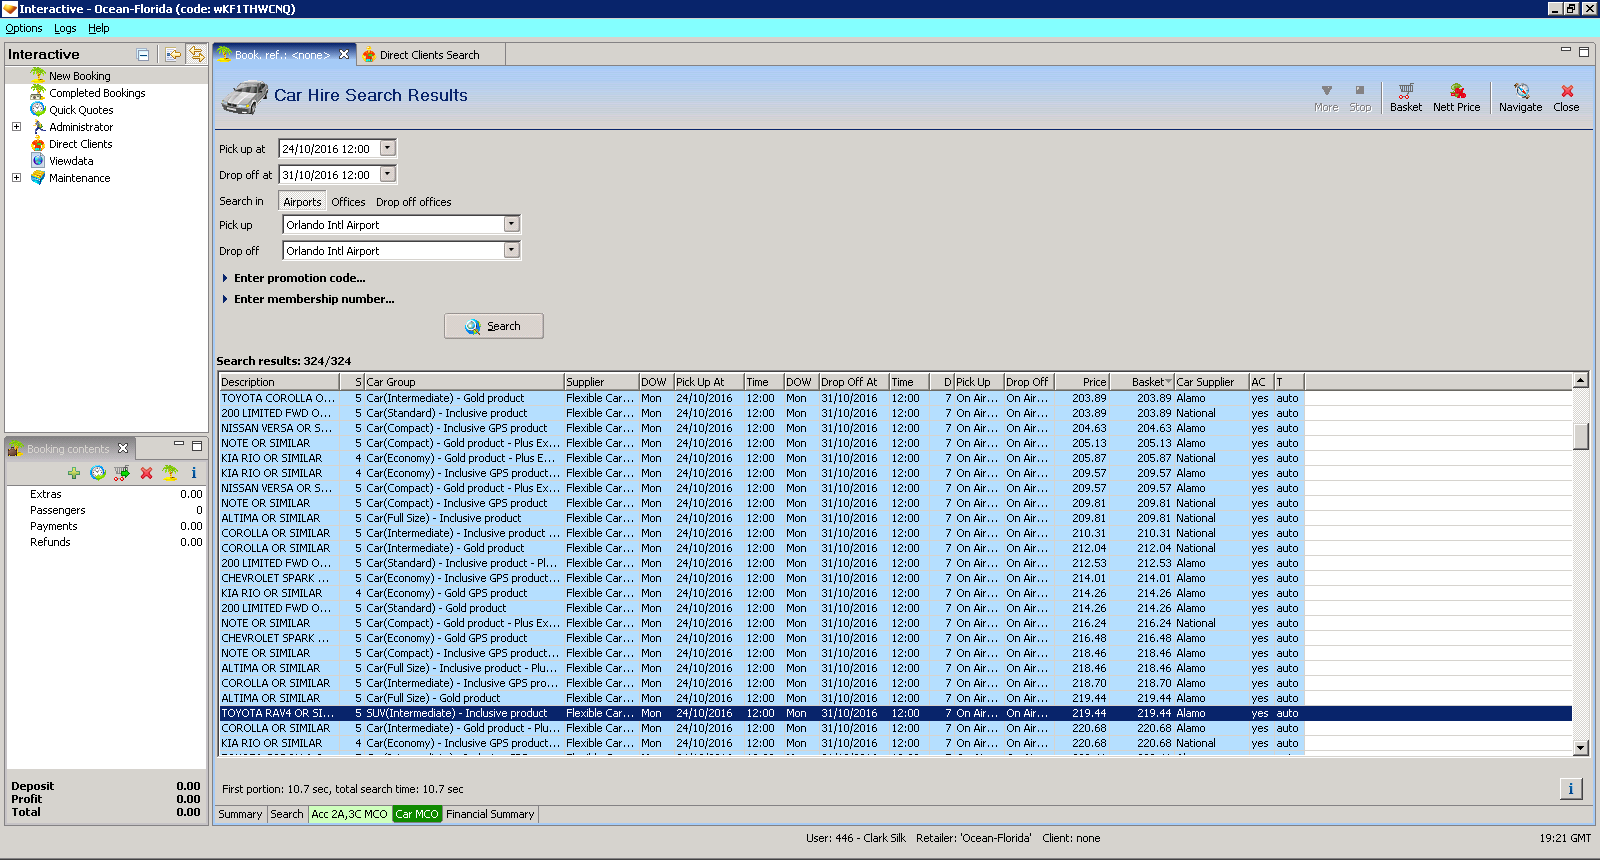Open the Help menu
1600x860 pixels.
(99, 28)
